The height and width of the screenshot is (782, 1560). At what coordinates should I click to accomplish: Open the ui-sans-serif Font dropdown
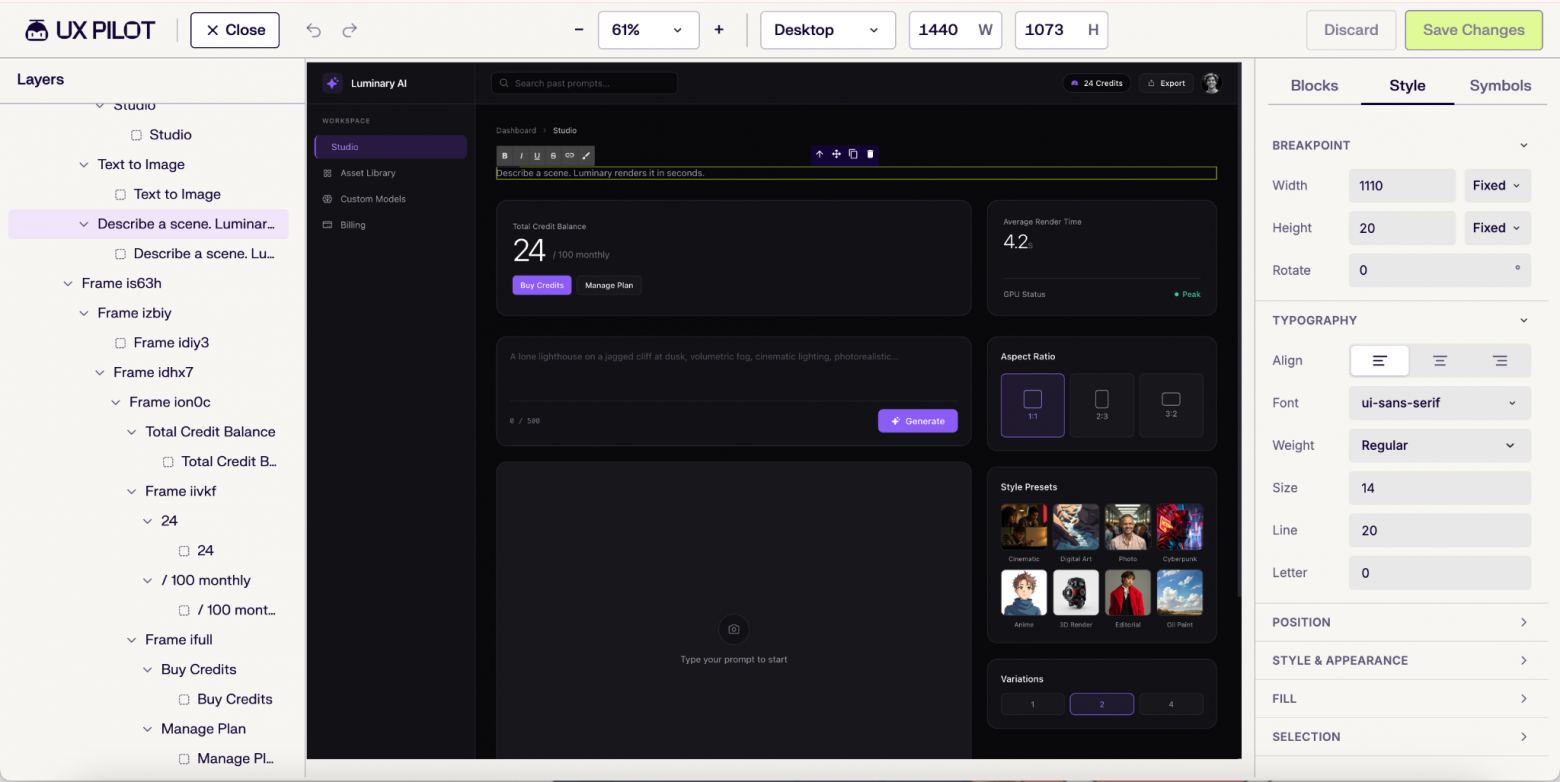pyautogui.click(x=1440, y=403)
